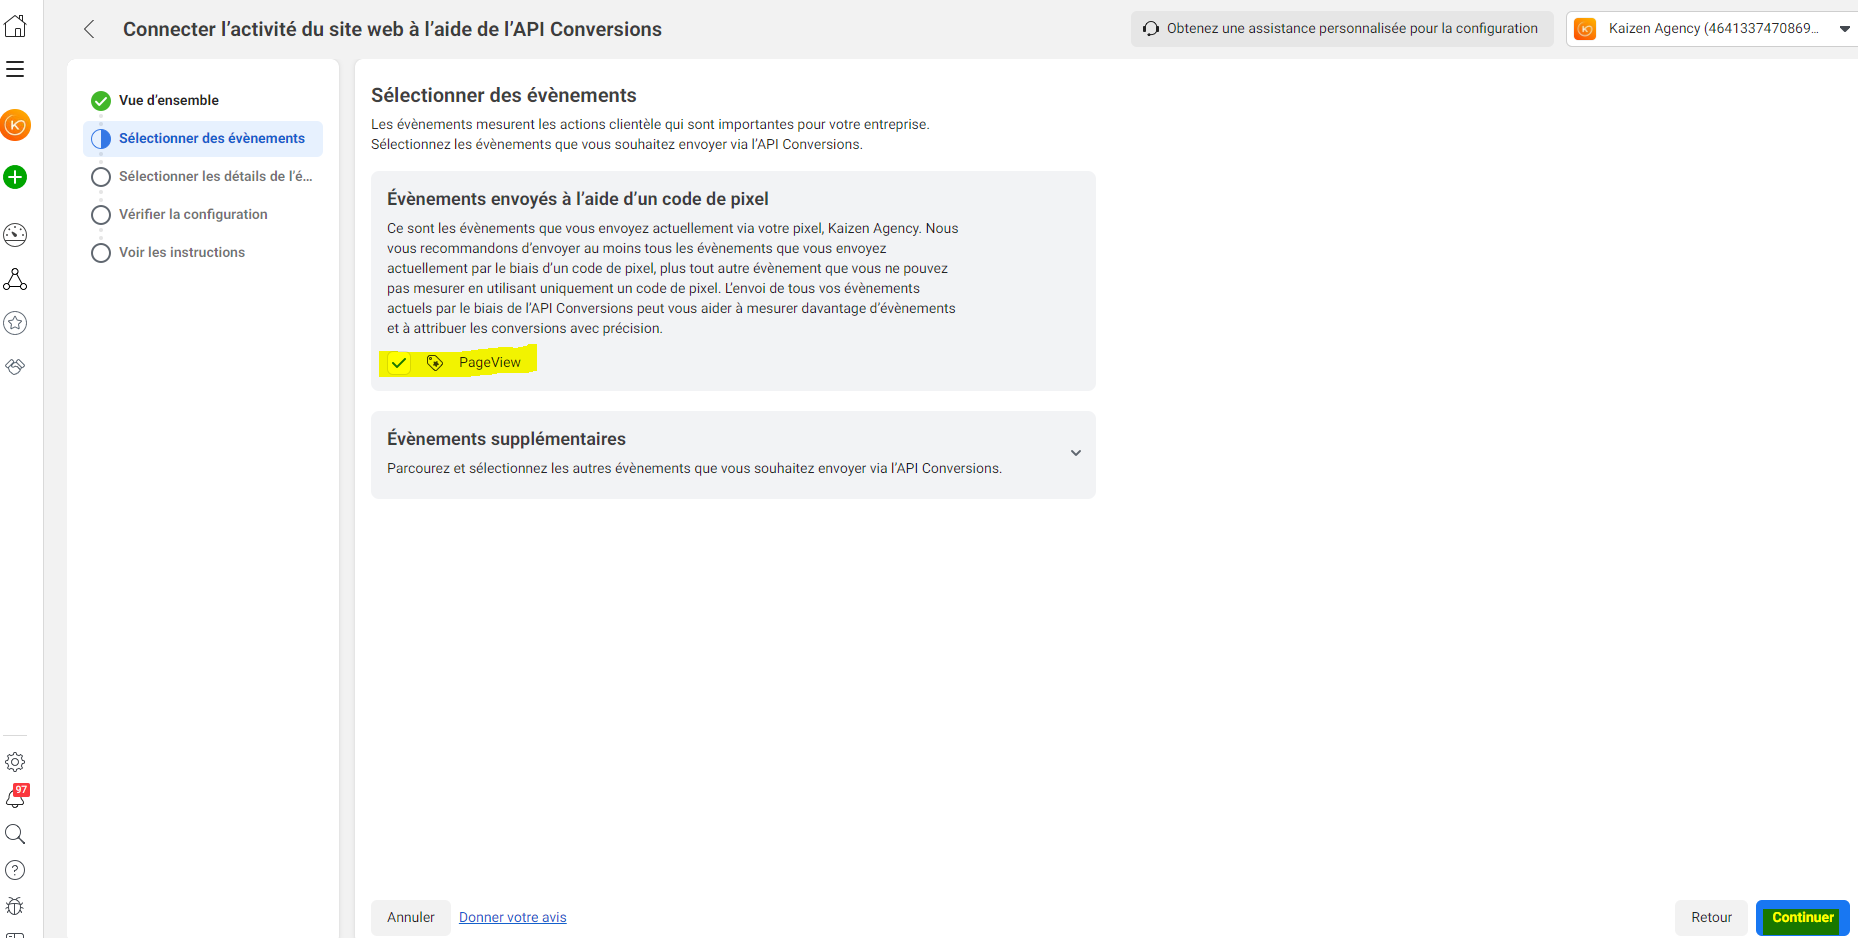Screen dimensions: 1858x938
Task: Click the bug report icon
Action: [15, 906]
